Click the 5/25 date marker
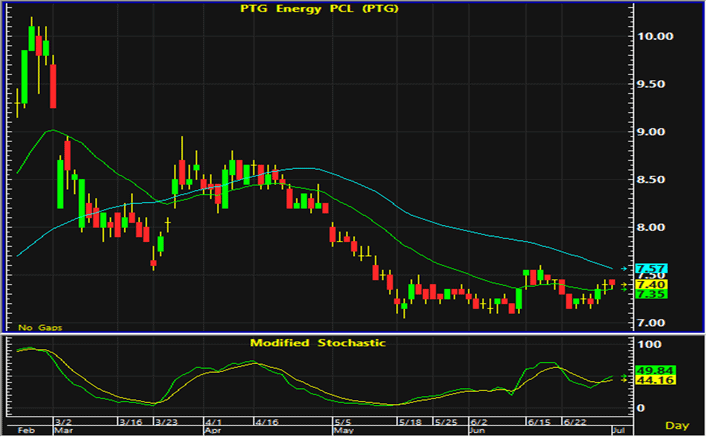This screenshot has width=707, height=437. (x=445, y=422)
